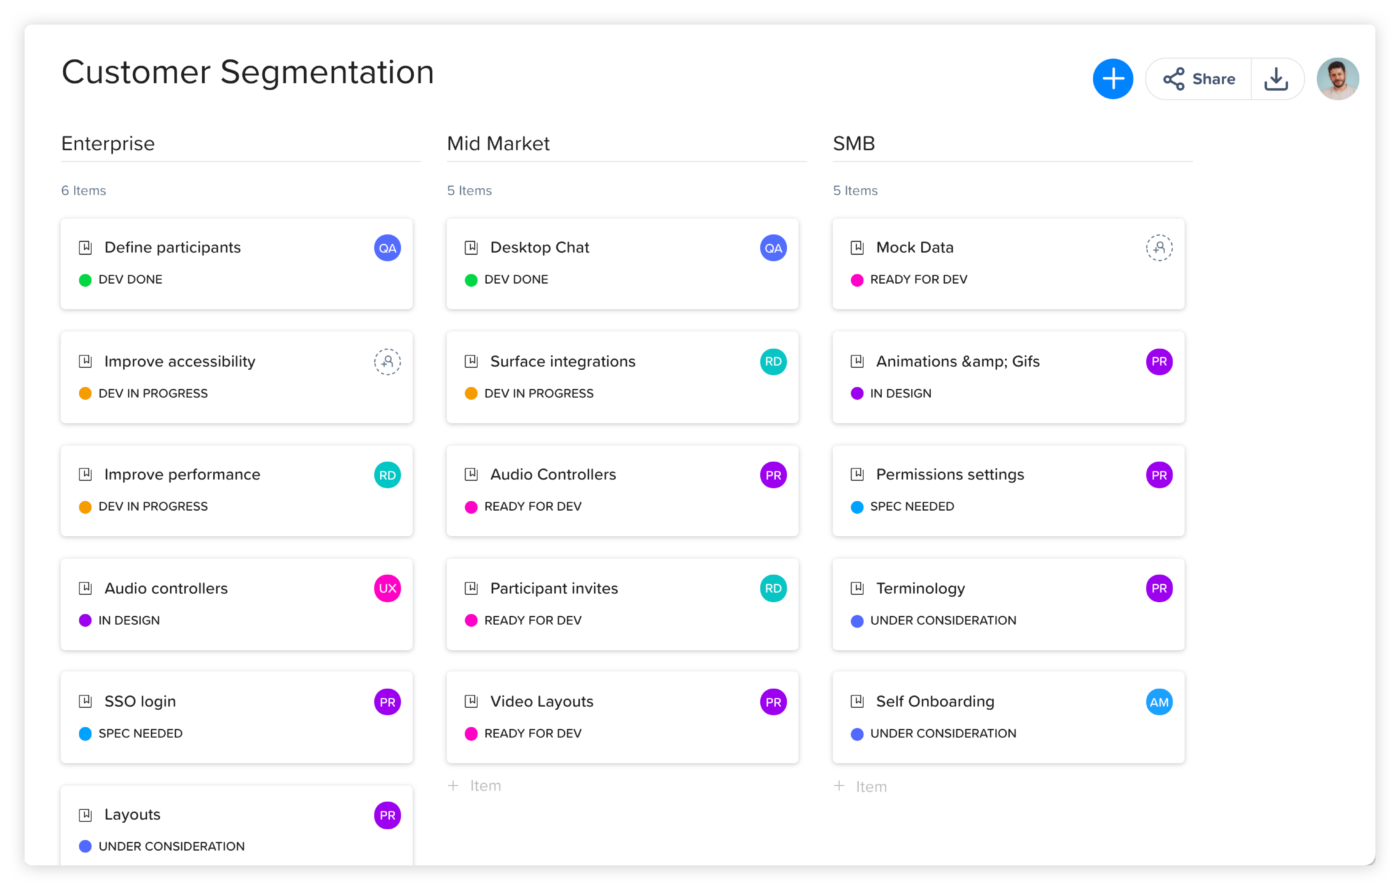Screen dimensions: 1400x890
Task: Open IN DESIGN status on Animations & Gifs
Action: click(900, 394)
